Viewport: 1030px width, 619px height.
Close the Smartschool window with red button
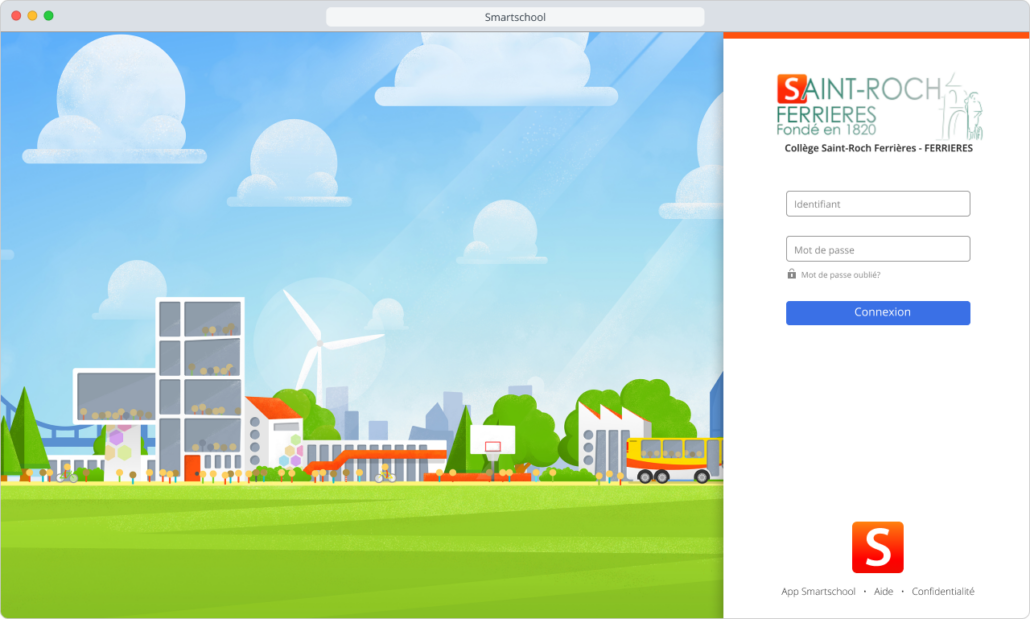click(17, 16)
